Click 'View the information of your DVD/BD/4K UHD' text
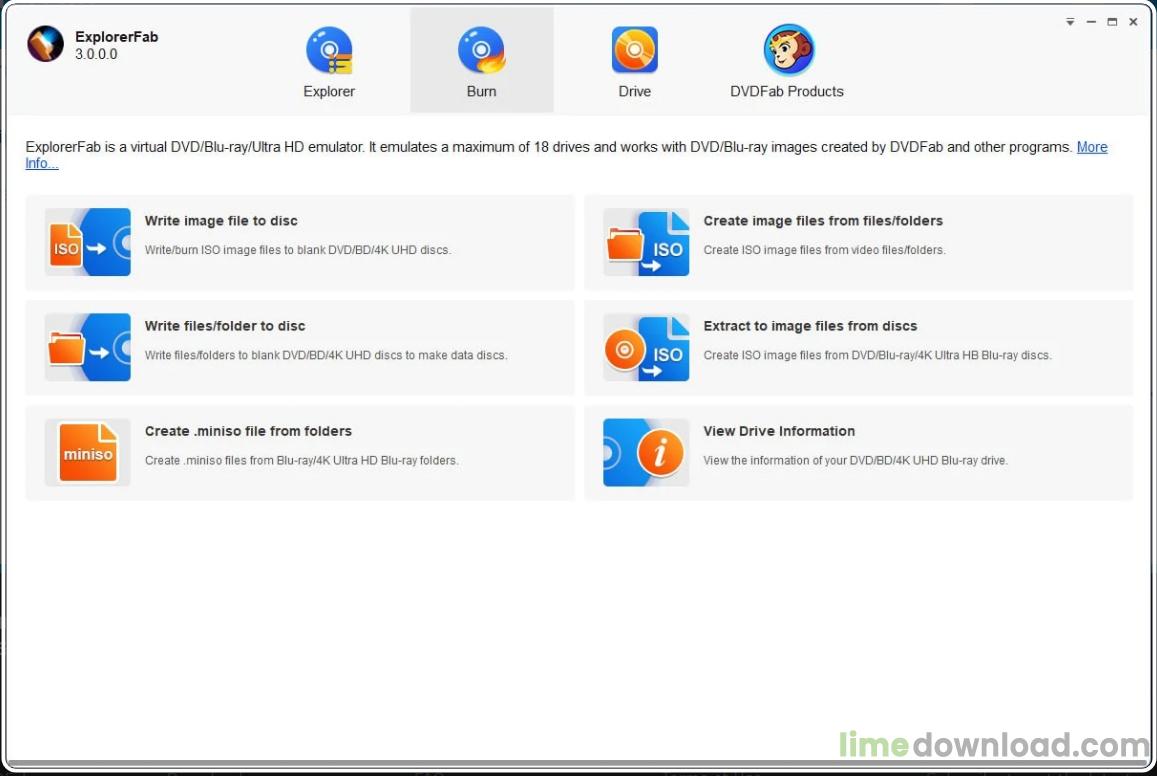Viewport: 1157px width, 776px height. pos(855,460)
